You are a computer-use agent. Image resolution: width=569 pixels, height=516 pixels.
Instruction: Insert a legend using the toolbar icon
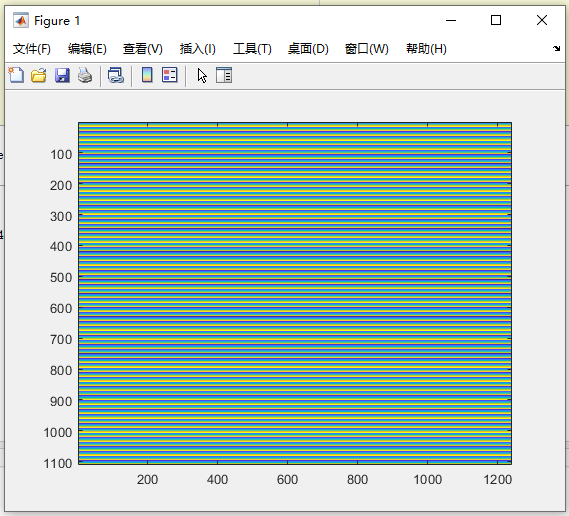[169, 75]
